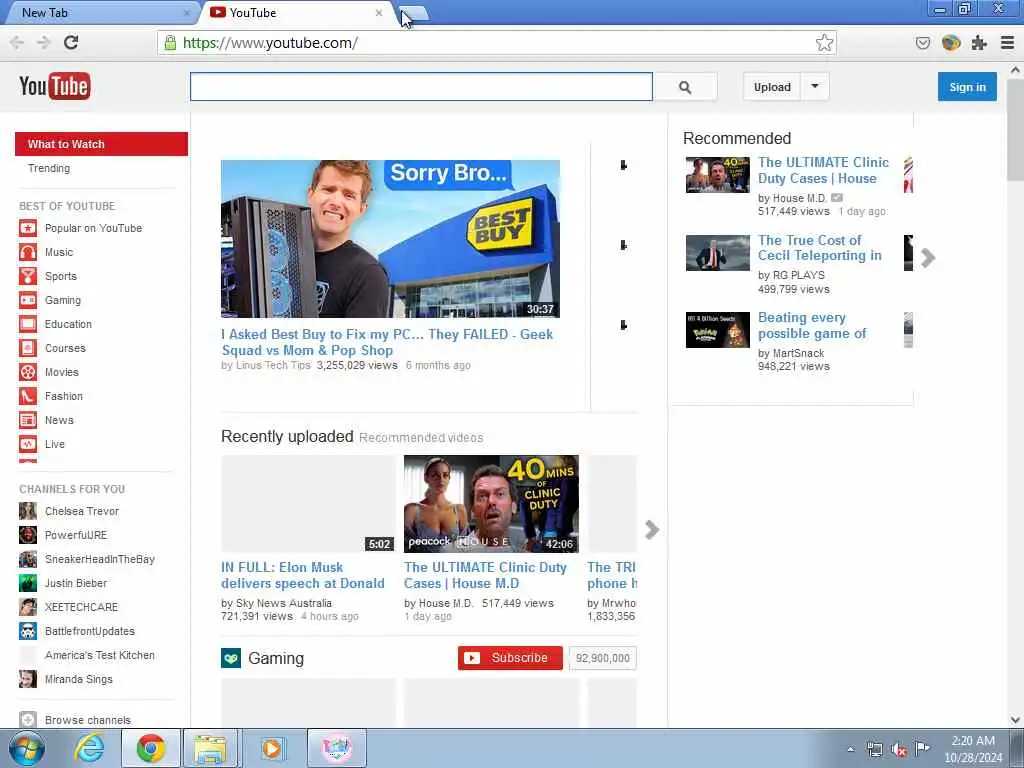The width and height of the screenshot is (1024, 768).
Task: Open the Trending menu item
Action: tap(49, 168)
